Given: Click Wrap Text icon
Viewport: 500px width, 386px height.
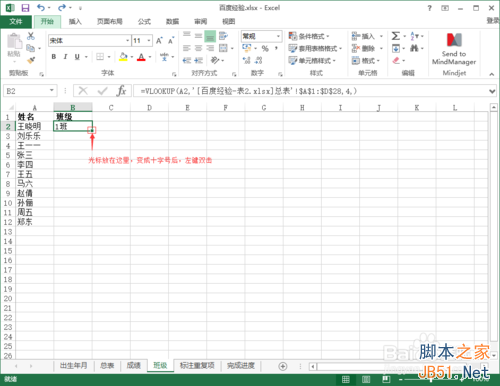Looking at the screenshot, I should pos(223,36).
